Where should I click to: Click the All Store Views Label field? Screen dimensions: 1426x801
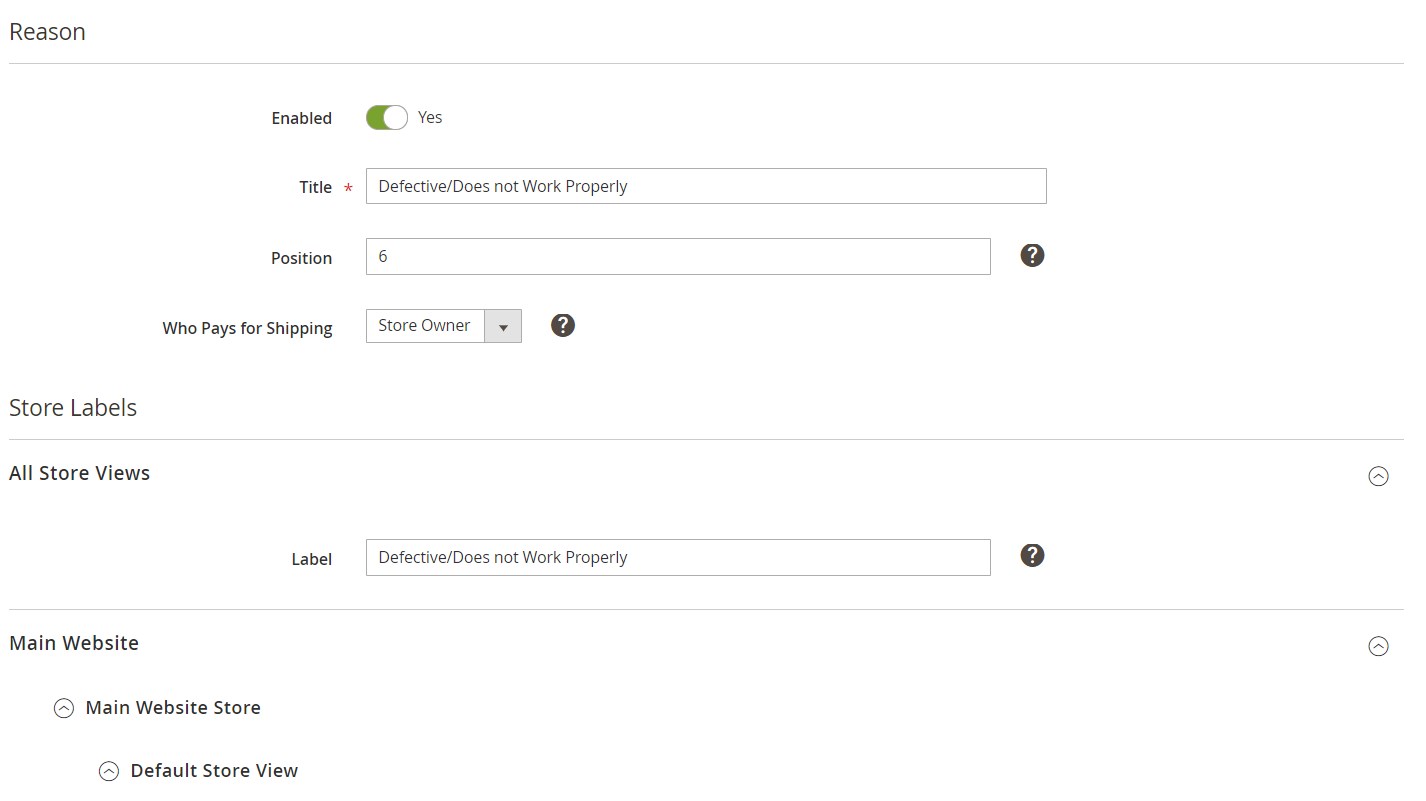[678, 557]
